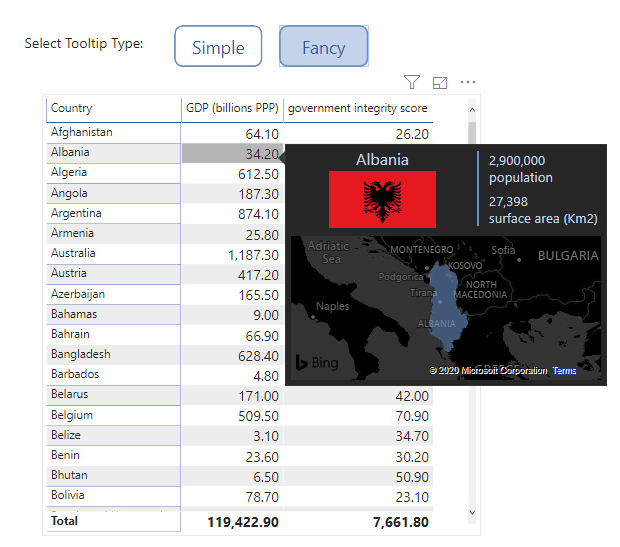Click the Bing logo on the map

click(x=316, y=363)
